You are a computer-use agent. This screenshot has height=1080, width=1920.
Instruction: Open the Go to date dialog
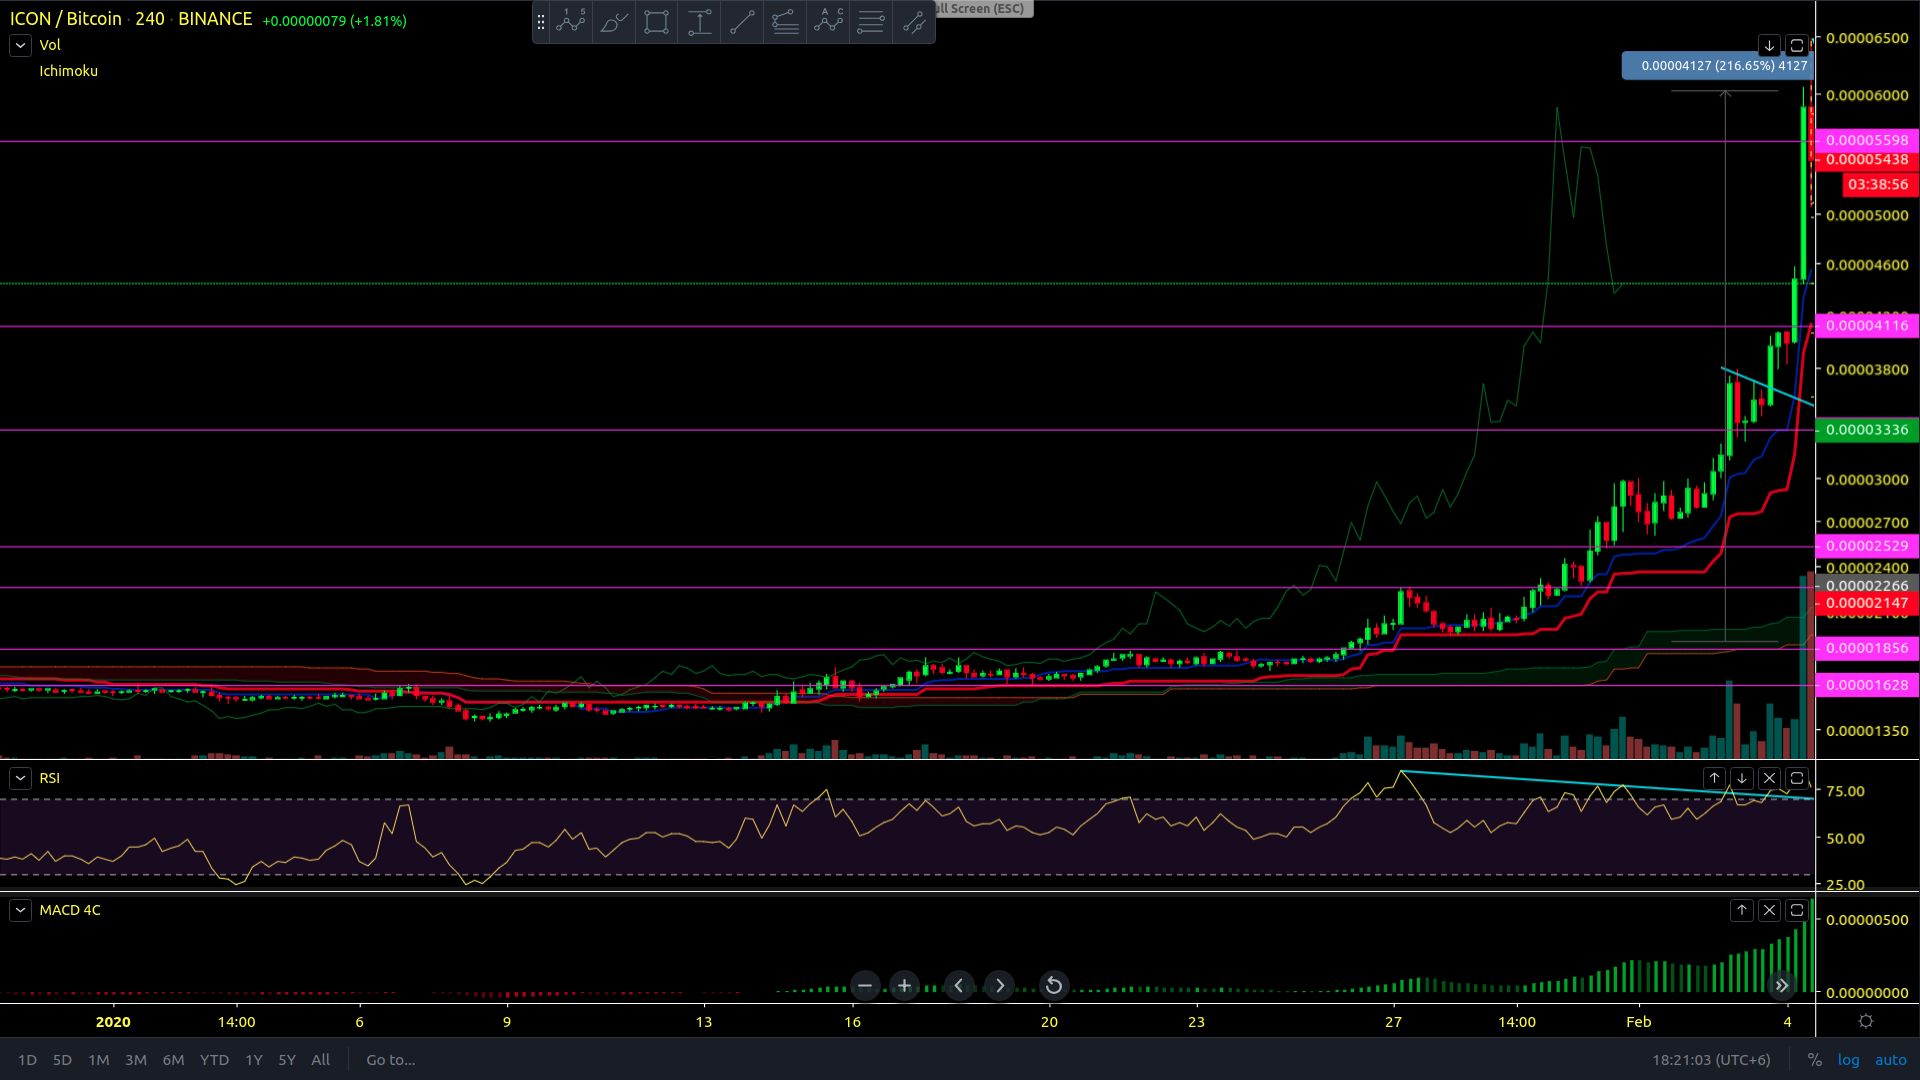(390, 1060)
